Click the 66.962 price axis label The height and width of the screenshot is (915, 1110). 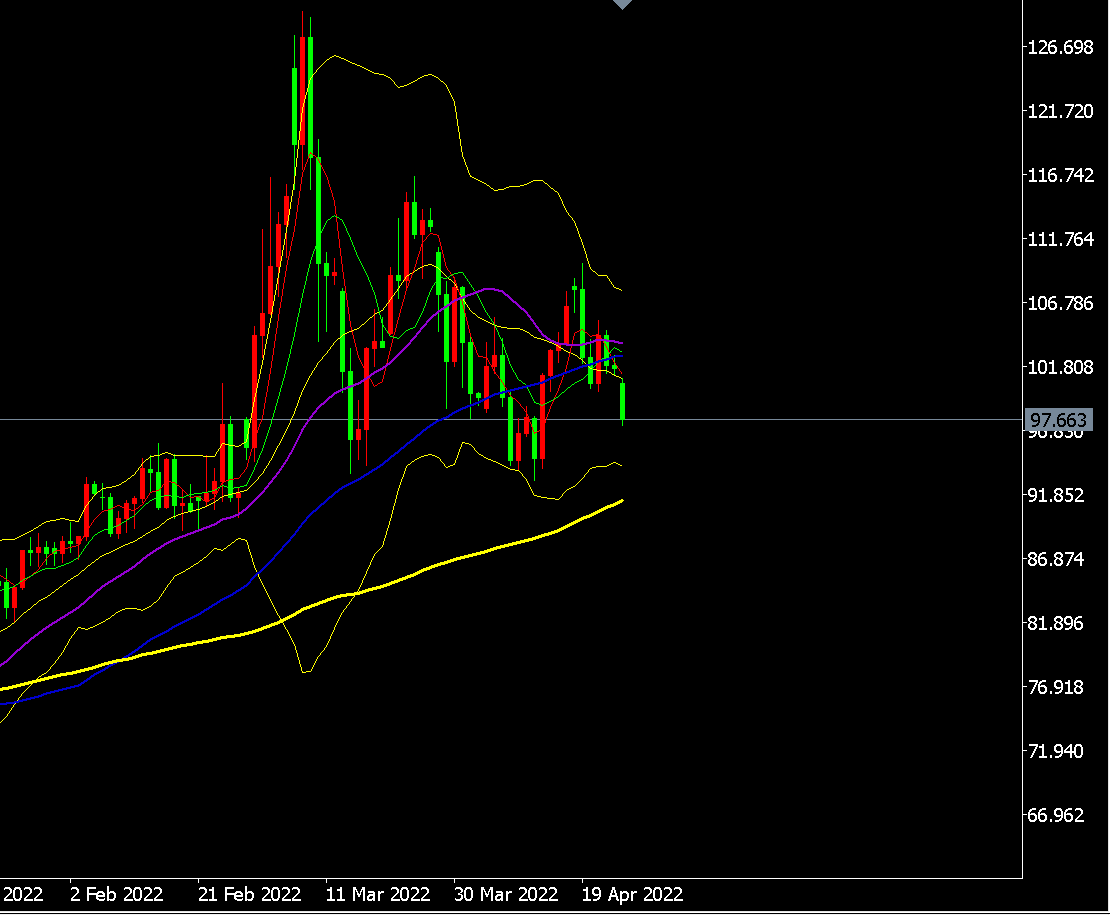coord(1060,815)
